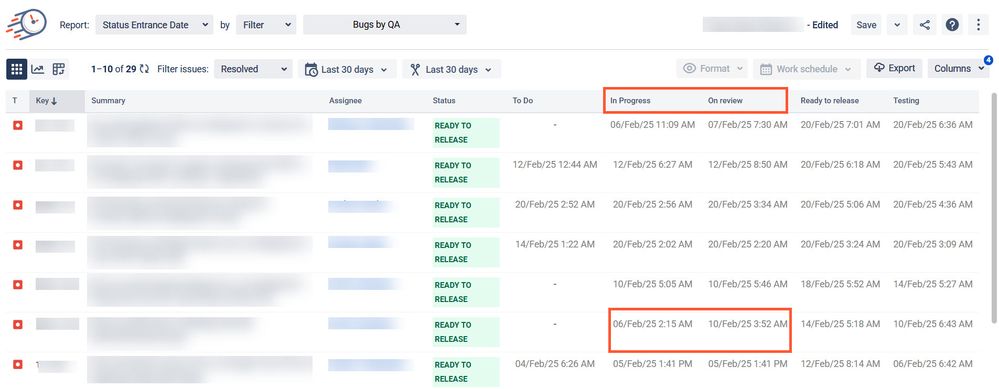Image resolution: width=999 pixels, height=389 pixels.
Task: Click bug icon in row with 06/Feb/25 2:15 AM
Action: (18, 325)
